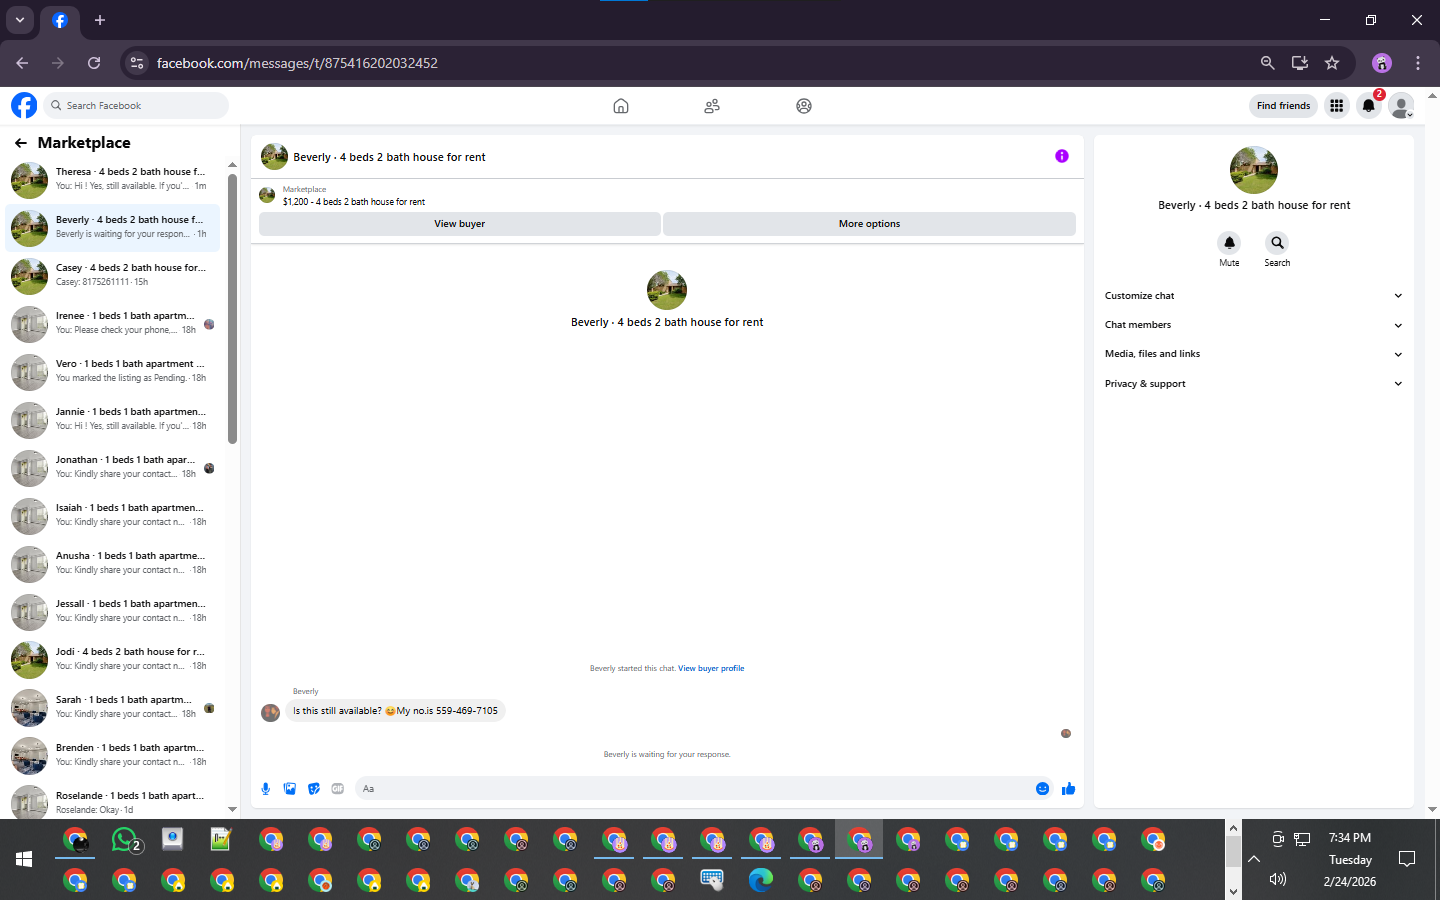Attach a photo with image icon
Viewport: 1440px width, 900px height.
(290, 789)
